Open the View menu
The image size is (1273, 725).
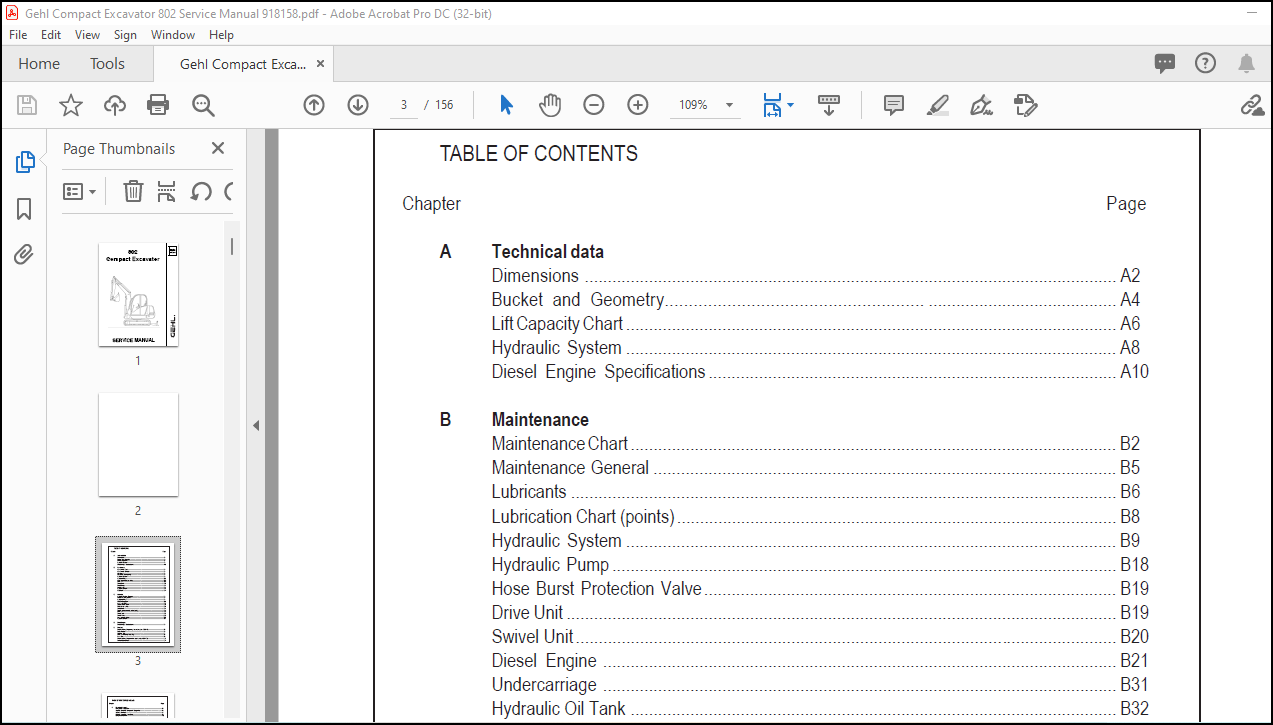[87, 34]
